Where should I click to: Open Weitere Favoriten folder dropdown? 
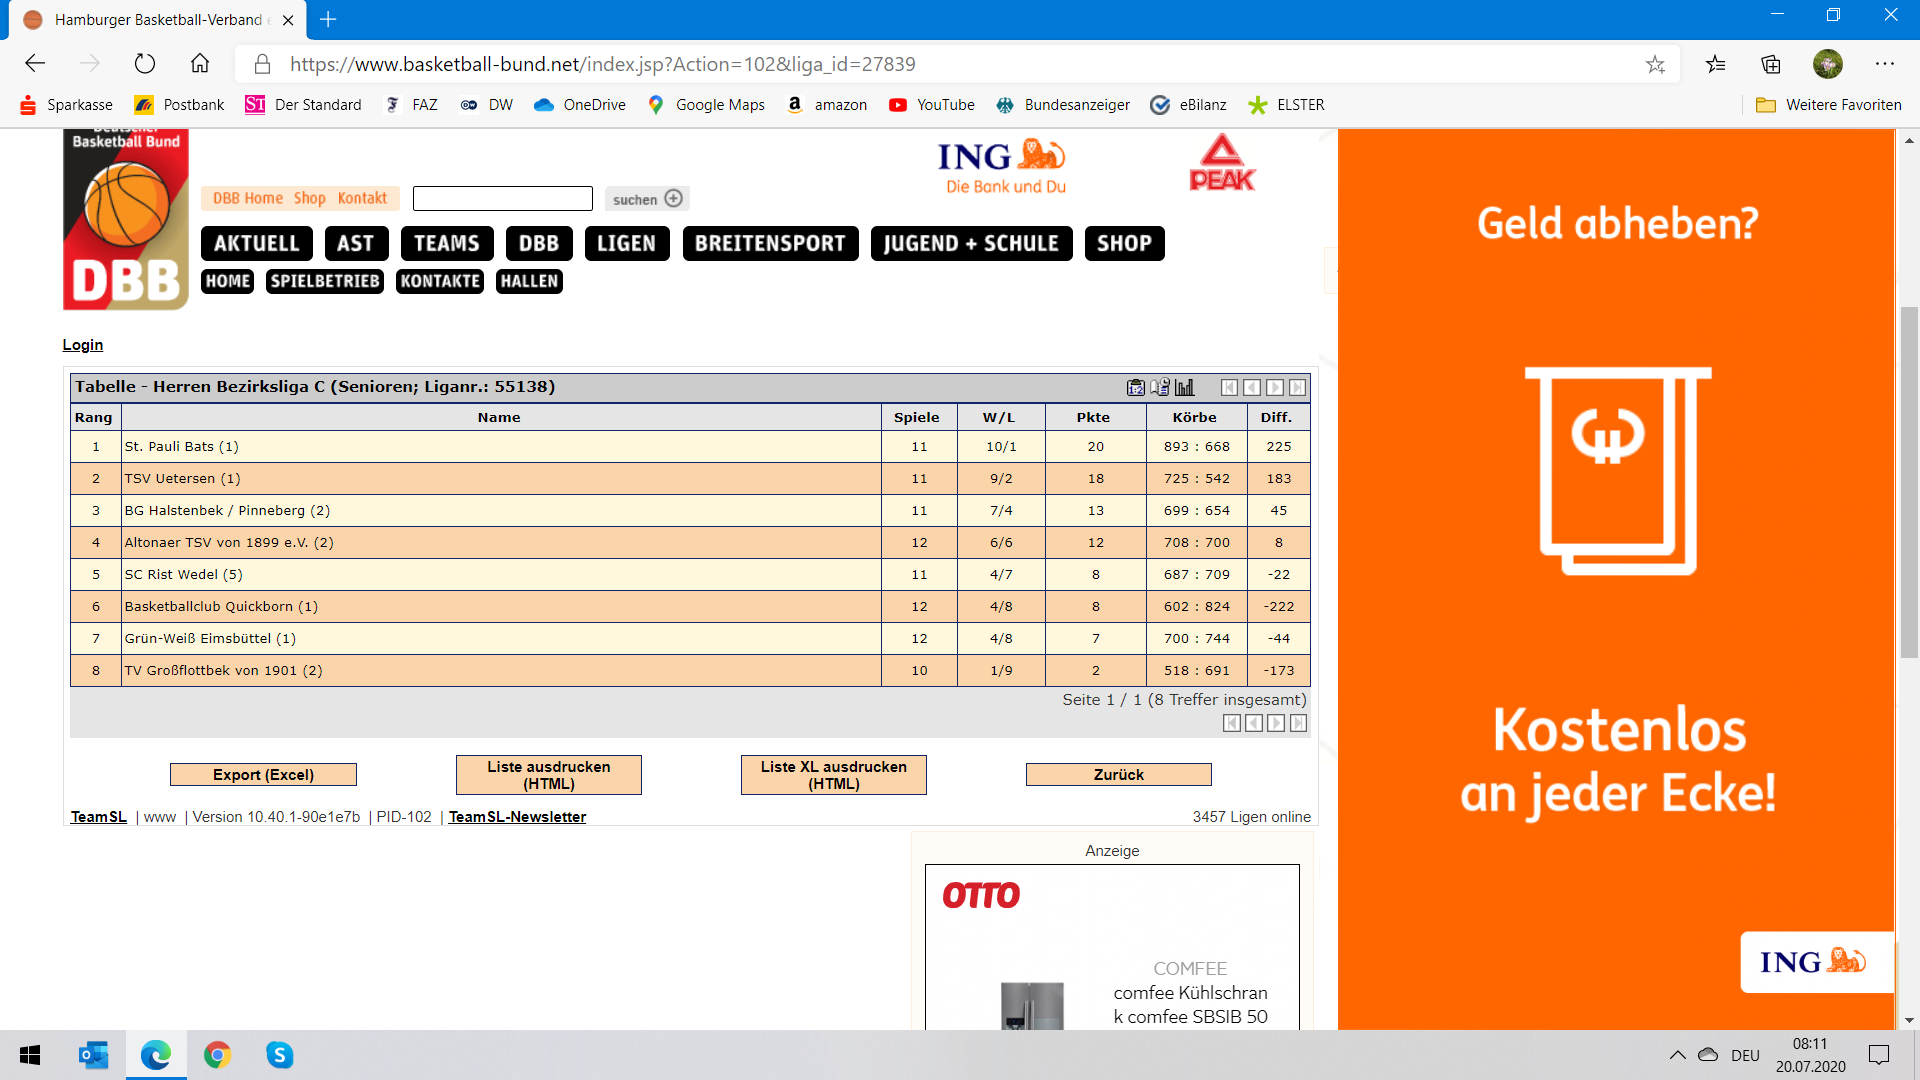click(x=1829, y=105)
